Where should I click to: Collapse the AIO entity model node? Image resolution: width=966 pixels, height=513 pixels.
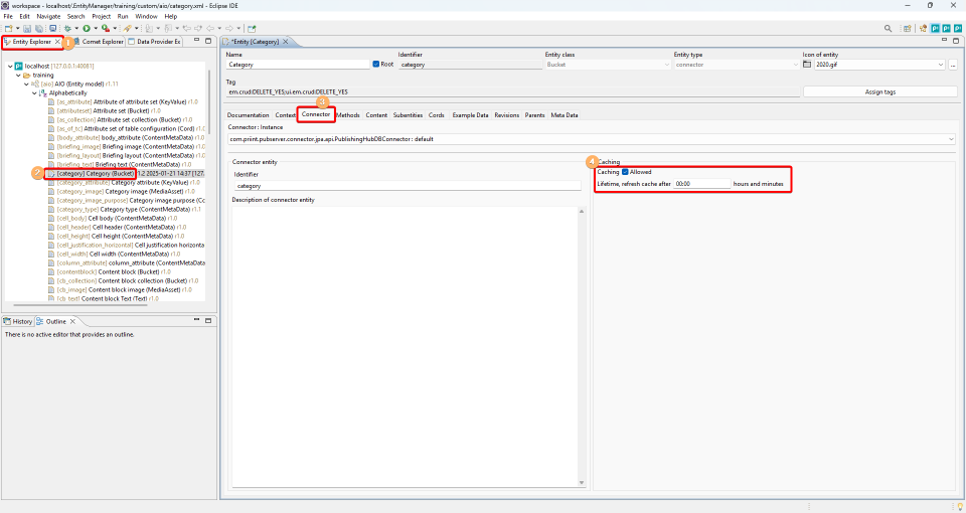[x=26, y=84]
